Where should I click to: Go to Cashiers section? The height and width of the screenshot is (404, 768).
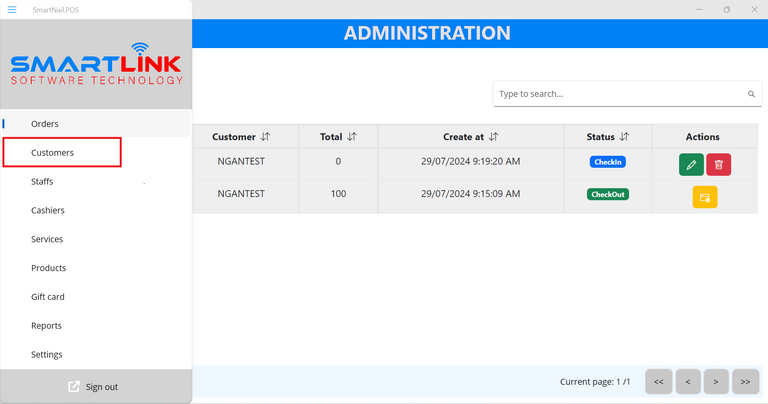[x=47, y=211]
